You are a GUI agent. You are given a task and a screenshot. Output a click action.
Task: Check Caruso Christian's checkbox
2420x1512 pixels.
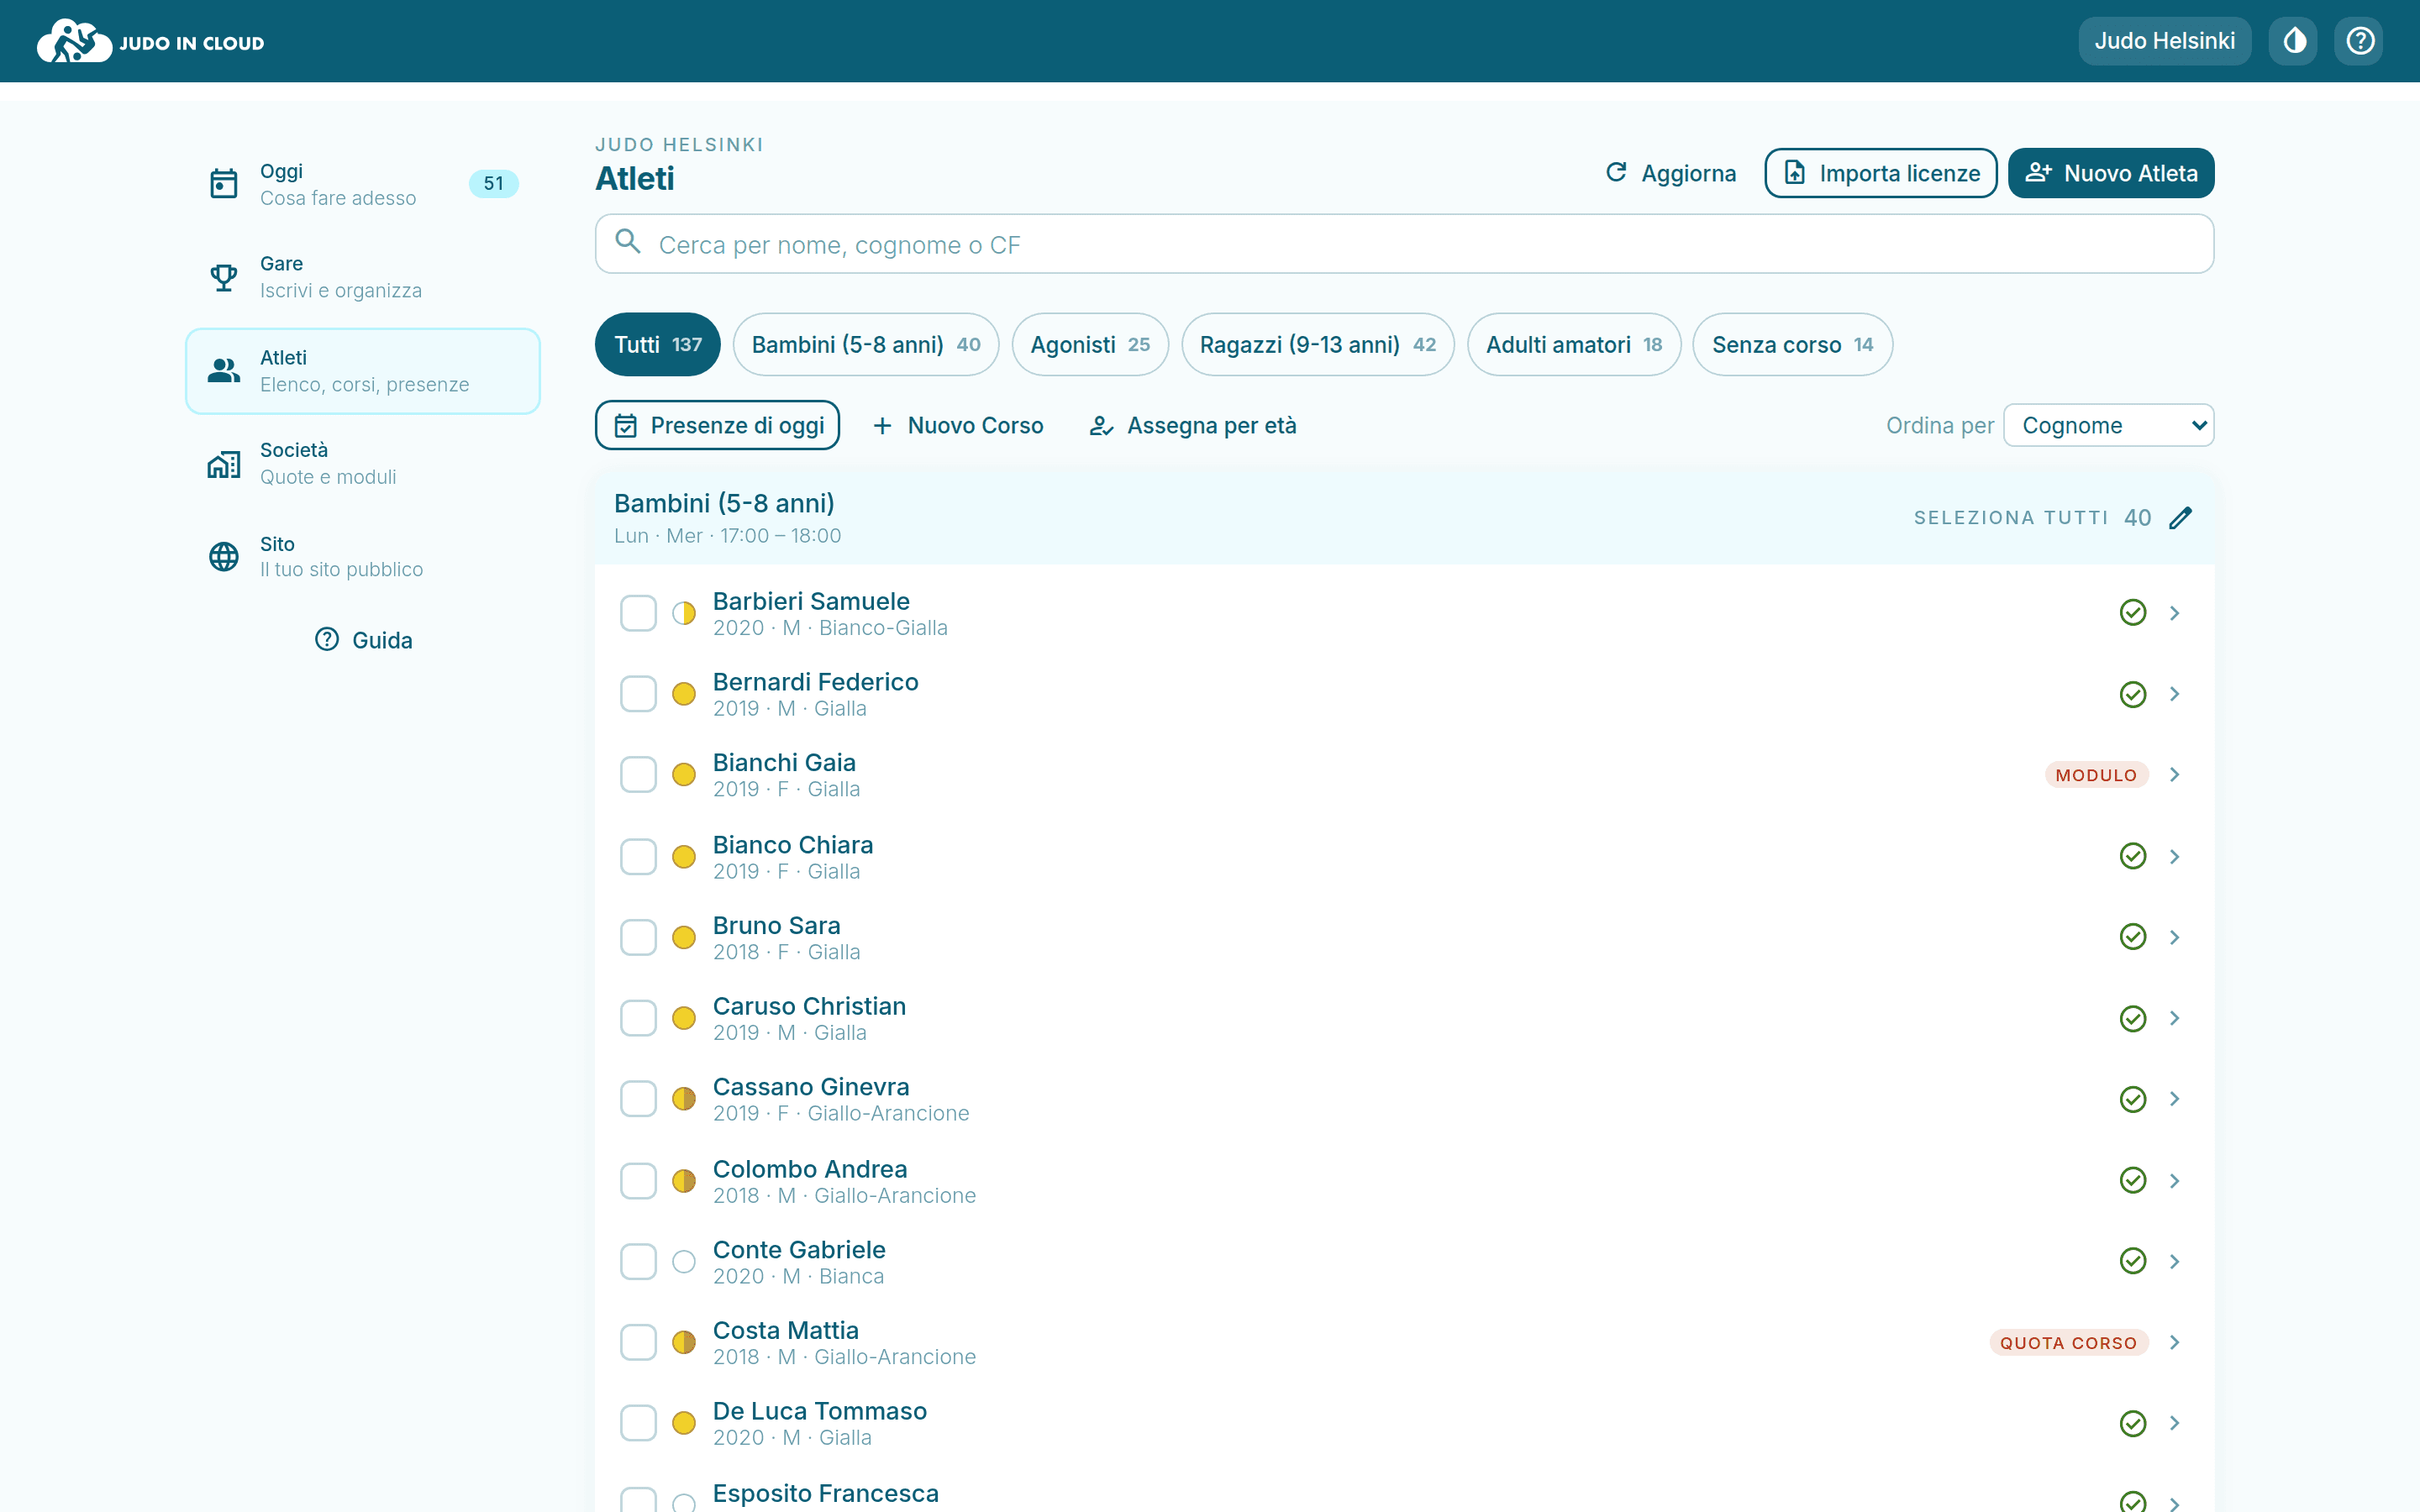click(x=638, y=1018)
